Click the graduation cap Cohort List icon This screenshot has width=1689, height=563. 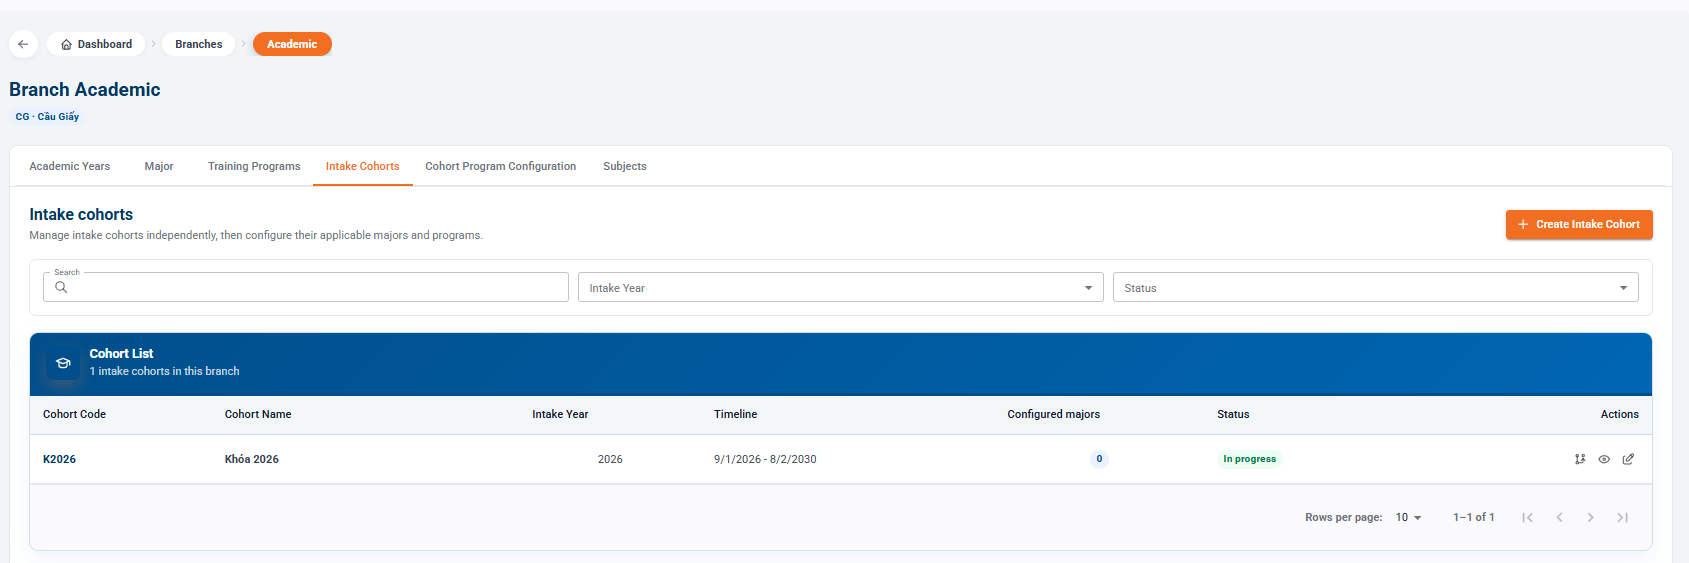[x=63, y=363]
